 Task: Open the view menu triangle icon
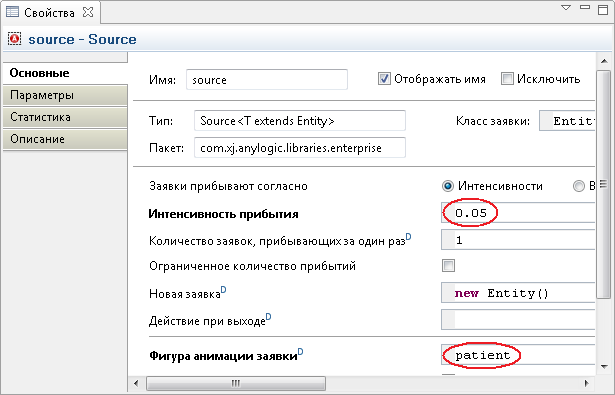pyautogui.click(x=566, y=7)
